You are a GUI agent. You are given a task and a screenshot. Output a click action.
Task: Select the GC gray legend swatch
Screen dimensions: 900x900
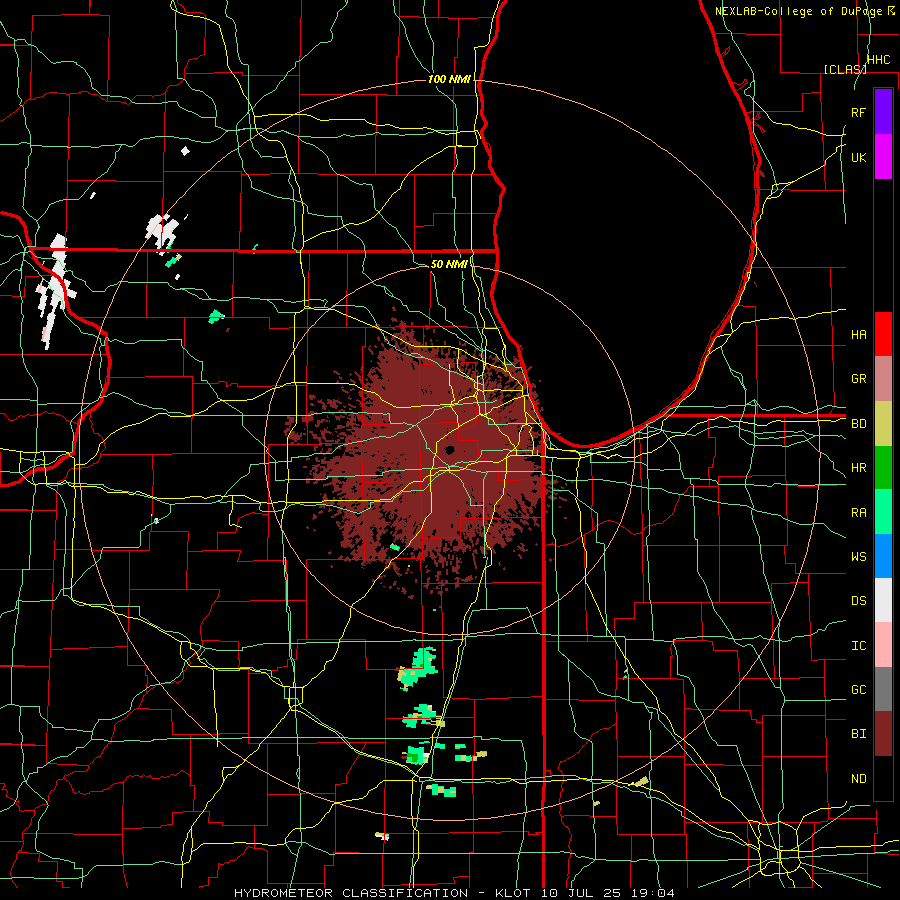(x=883, y=689)
